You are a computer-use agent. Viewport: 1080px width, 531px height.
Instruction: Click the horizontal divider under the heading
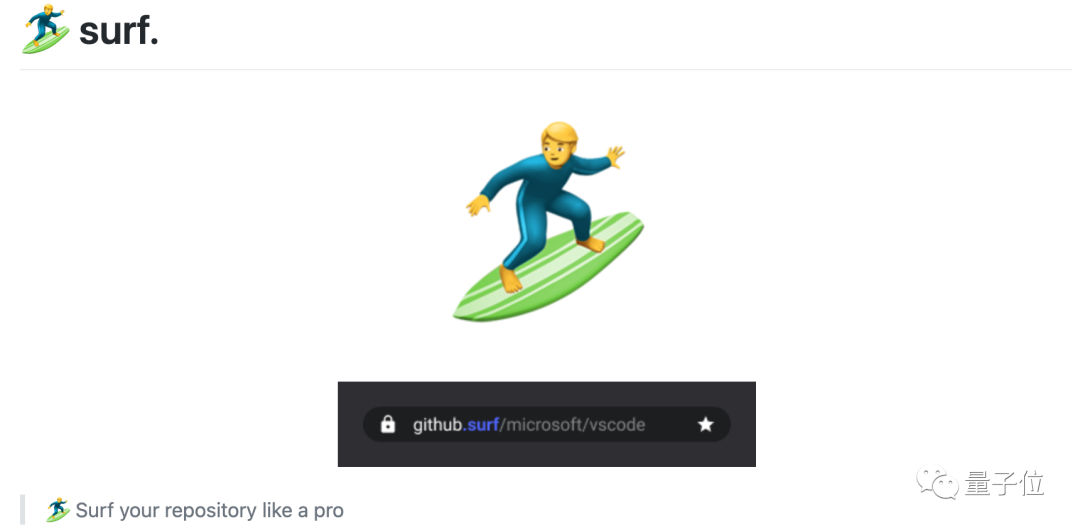tap(546, 70)
